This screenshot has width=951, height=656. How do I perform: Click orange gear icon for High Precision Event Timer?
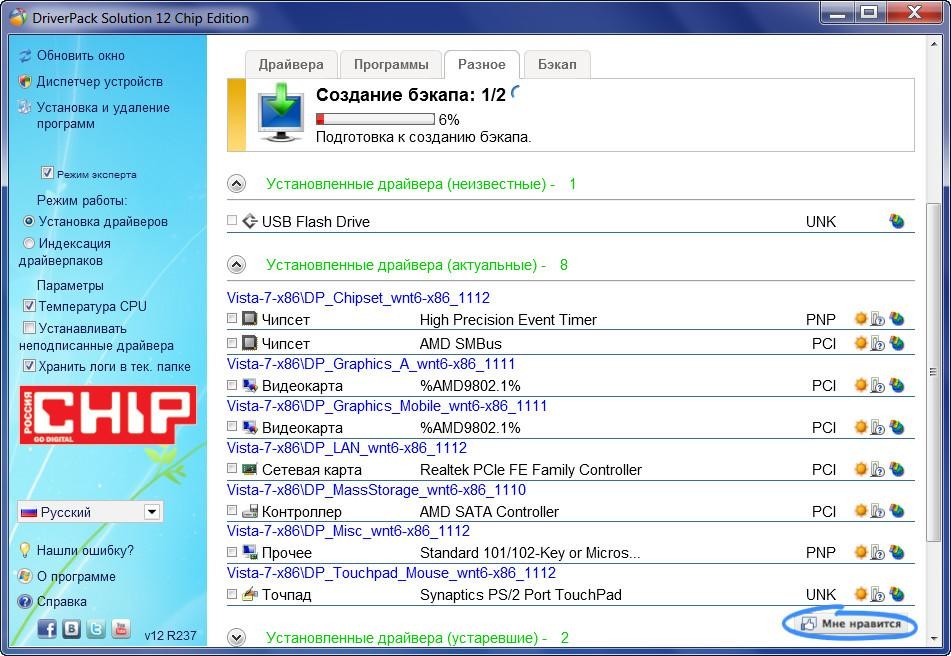861,319
